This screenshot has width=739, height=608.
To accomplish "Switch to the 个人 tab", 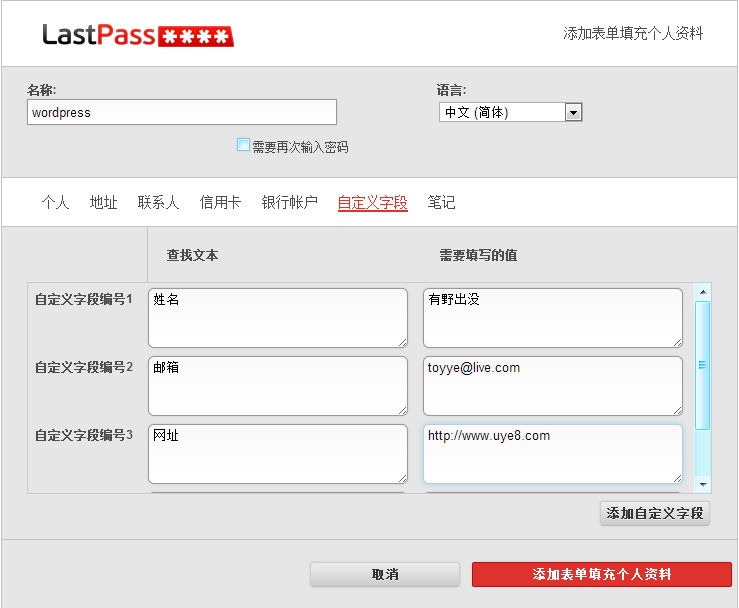I will tap(55, 202).
